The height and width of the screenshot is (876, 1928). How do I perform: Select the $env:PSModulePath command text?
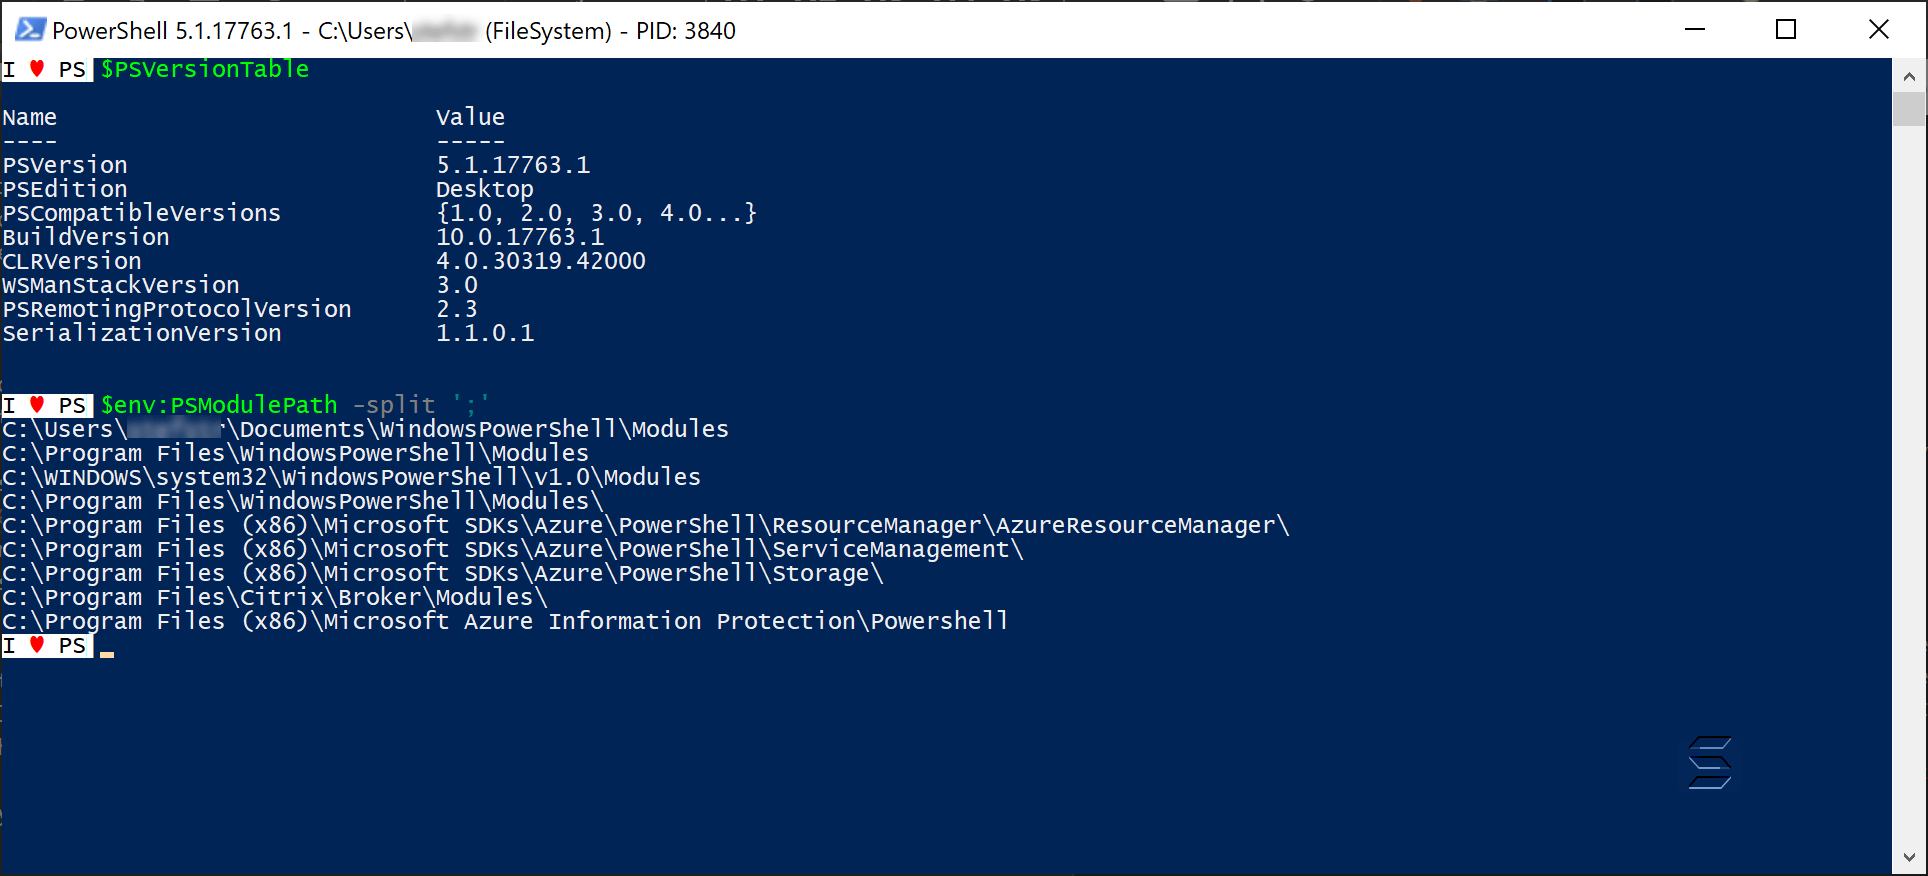pyautogui.click(x=220, y=405)
